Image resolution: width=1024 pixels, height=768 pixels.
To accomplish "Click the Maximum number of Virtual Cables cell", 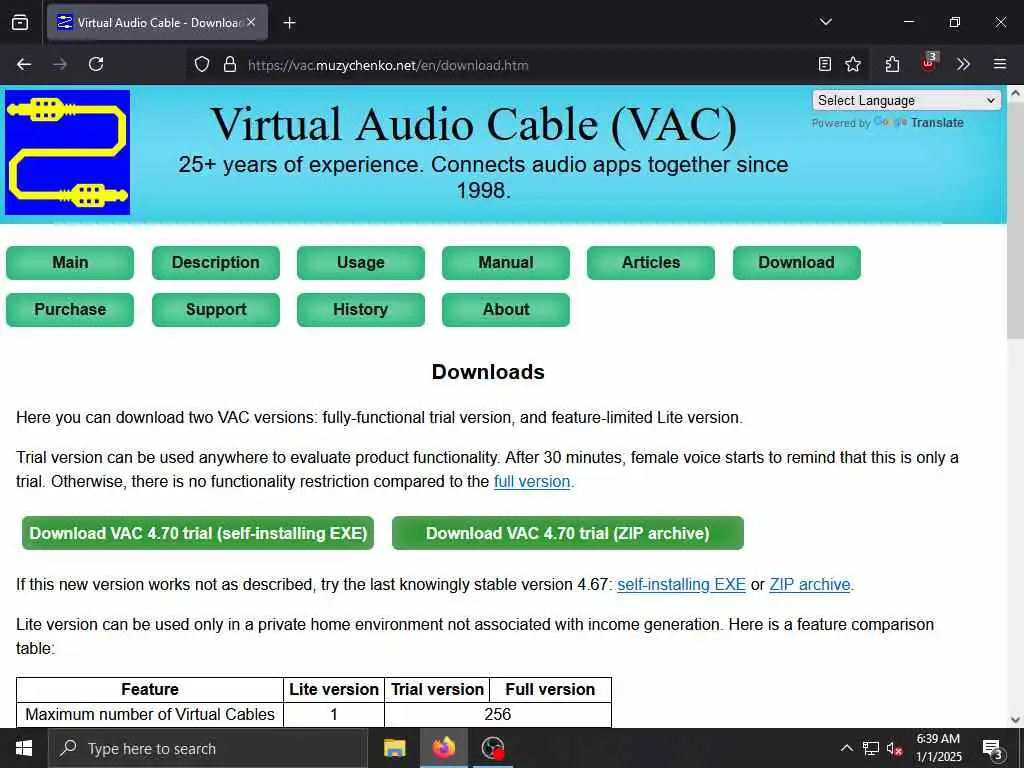I will click(150, 714).
